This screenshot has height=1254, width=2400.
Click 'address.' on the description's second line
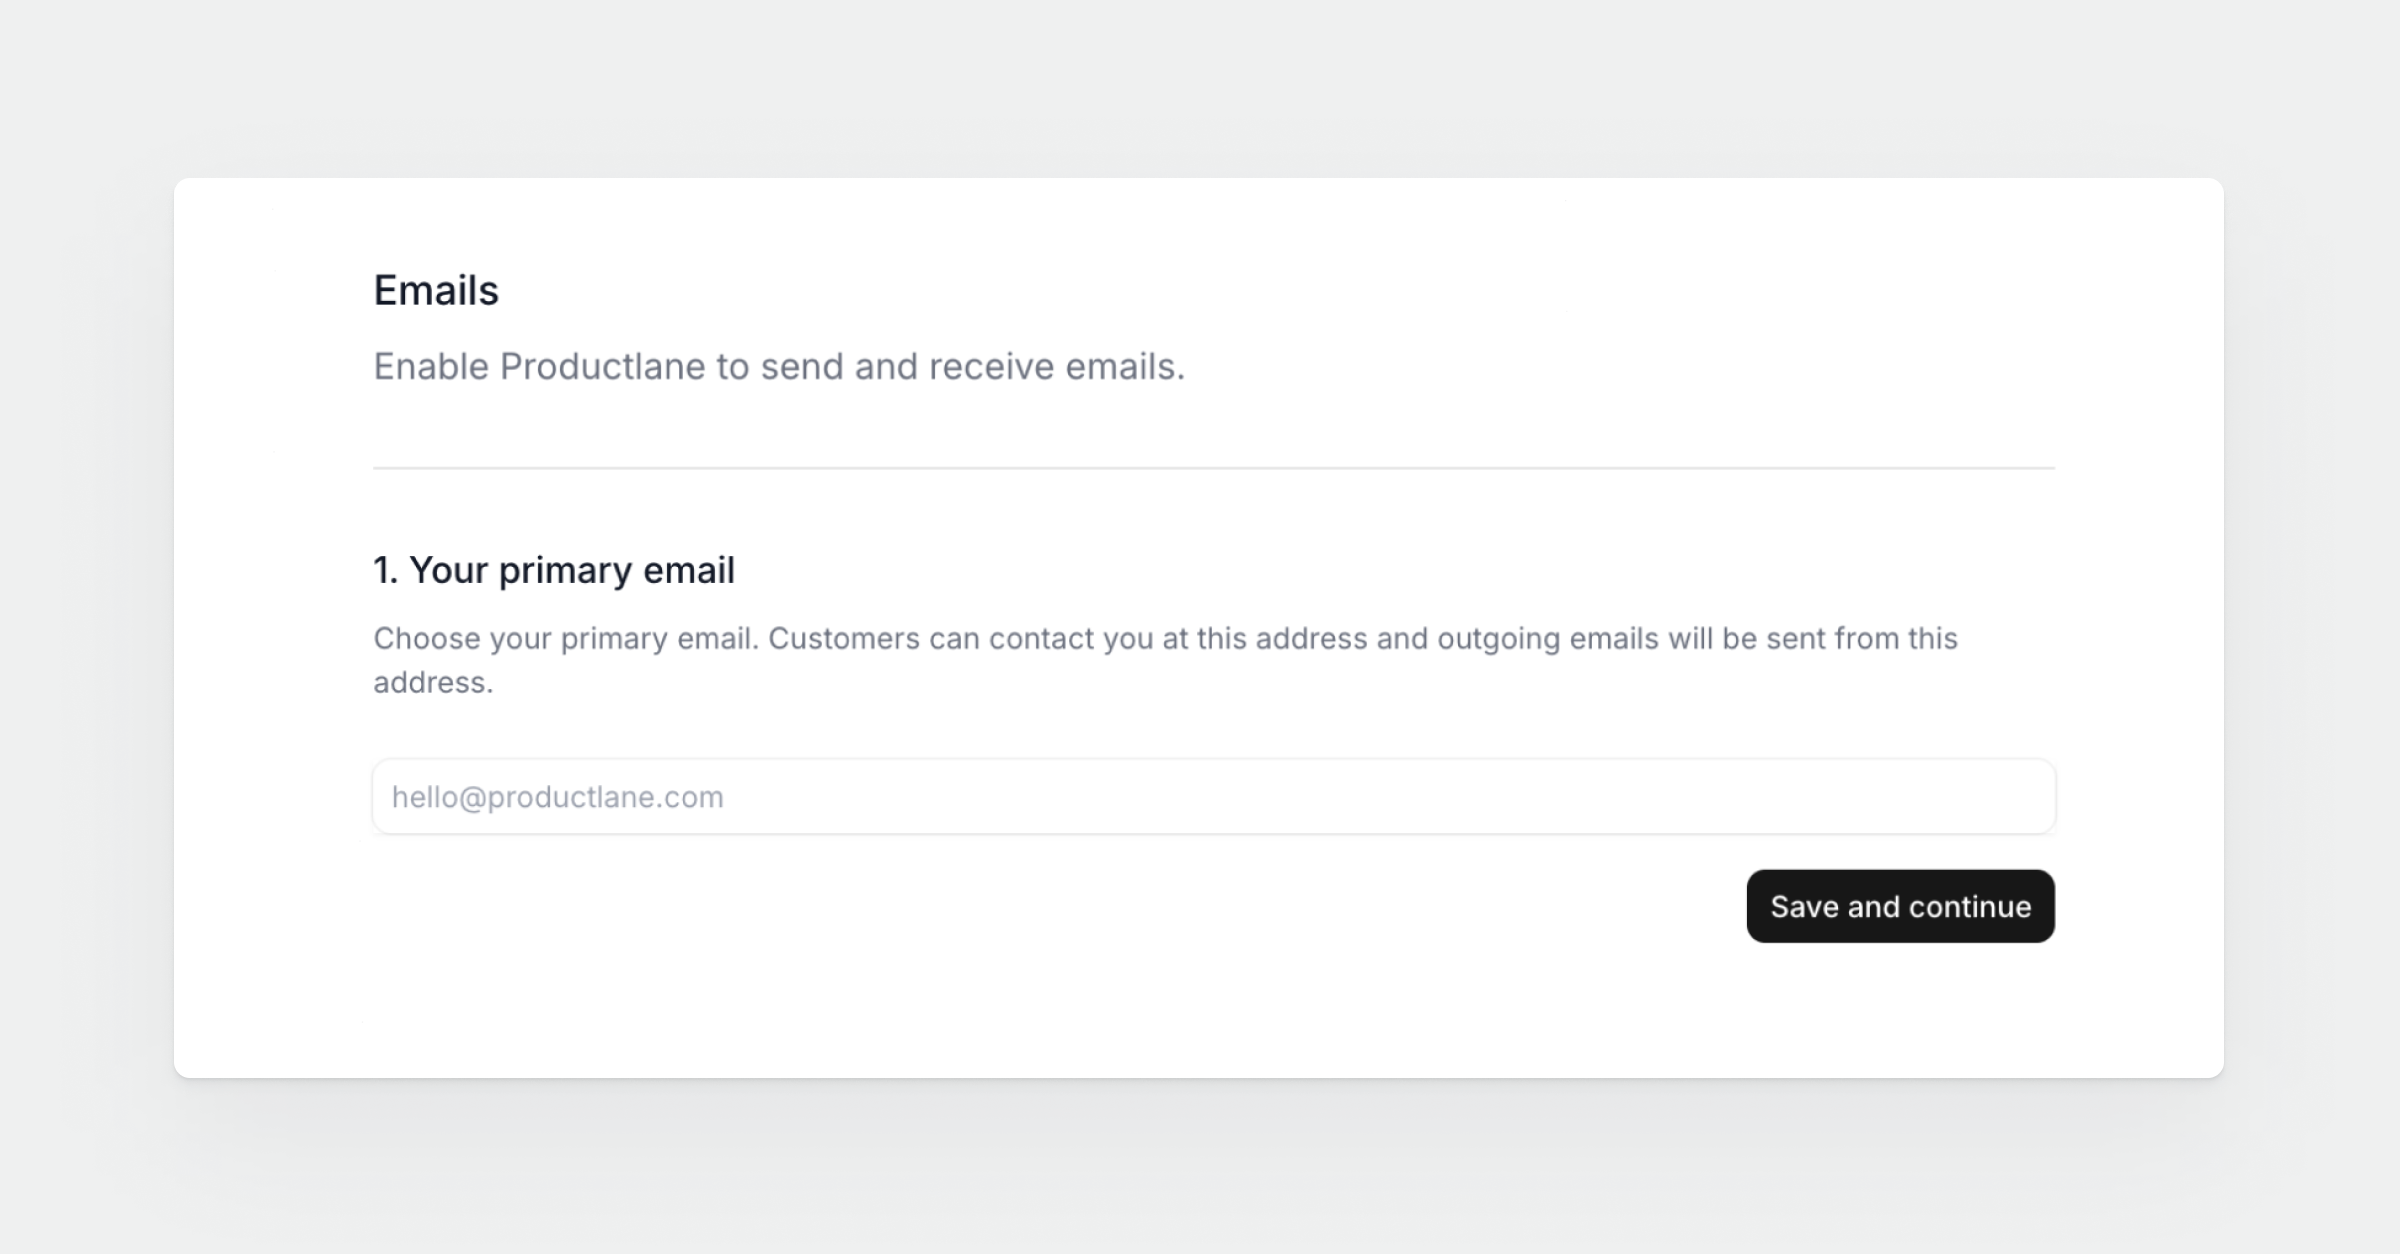[x=433, y=683]
